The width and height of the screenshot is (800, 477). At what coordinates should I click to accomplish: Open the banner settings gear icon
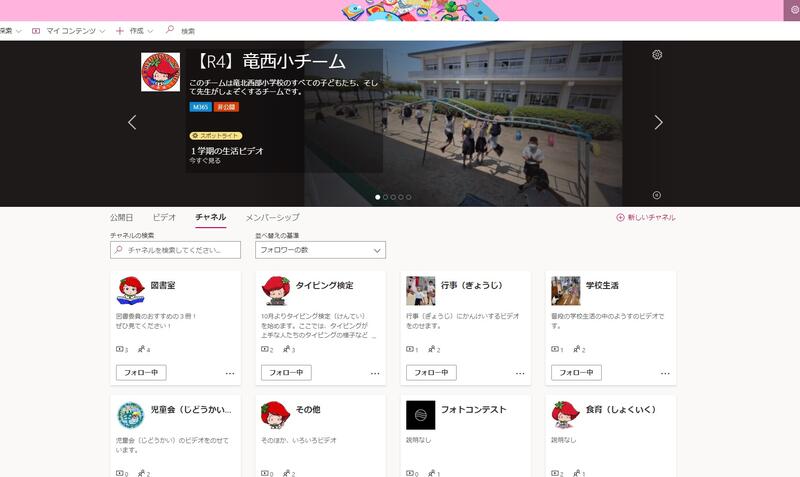(657, 54)
